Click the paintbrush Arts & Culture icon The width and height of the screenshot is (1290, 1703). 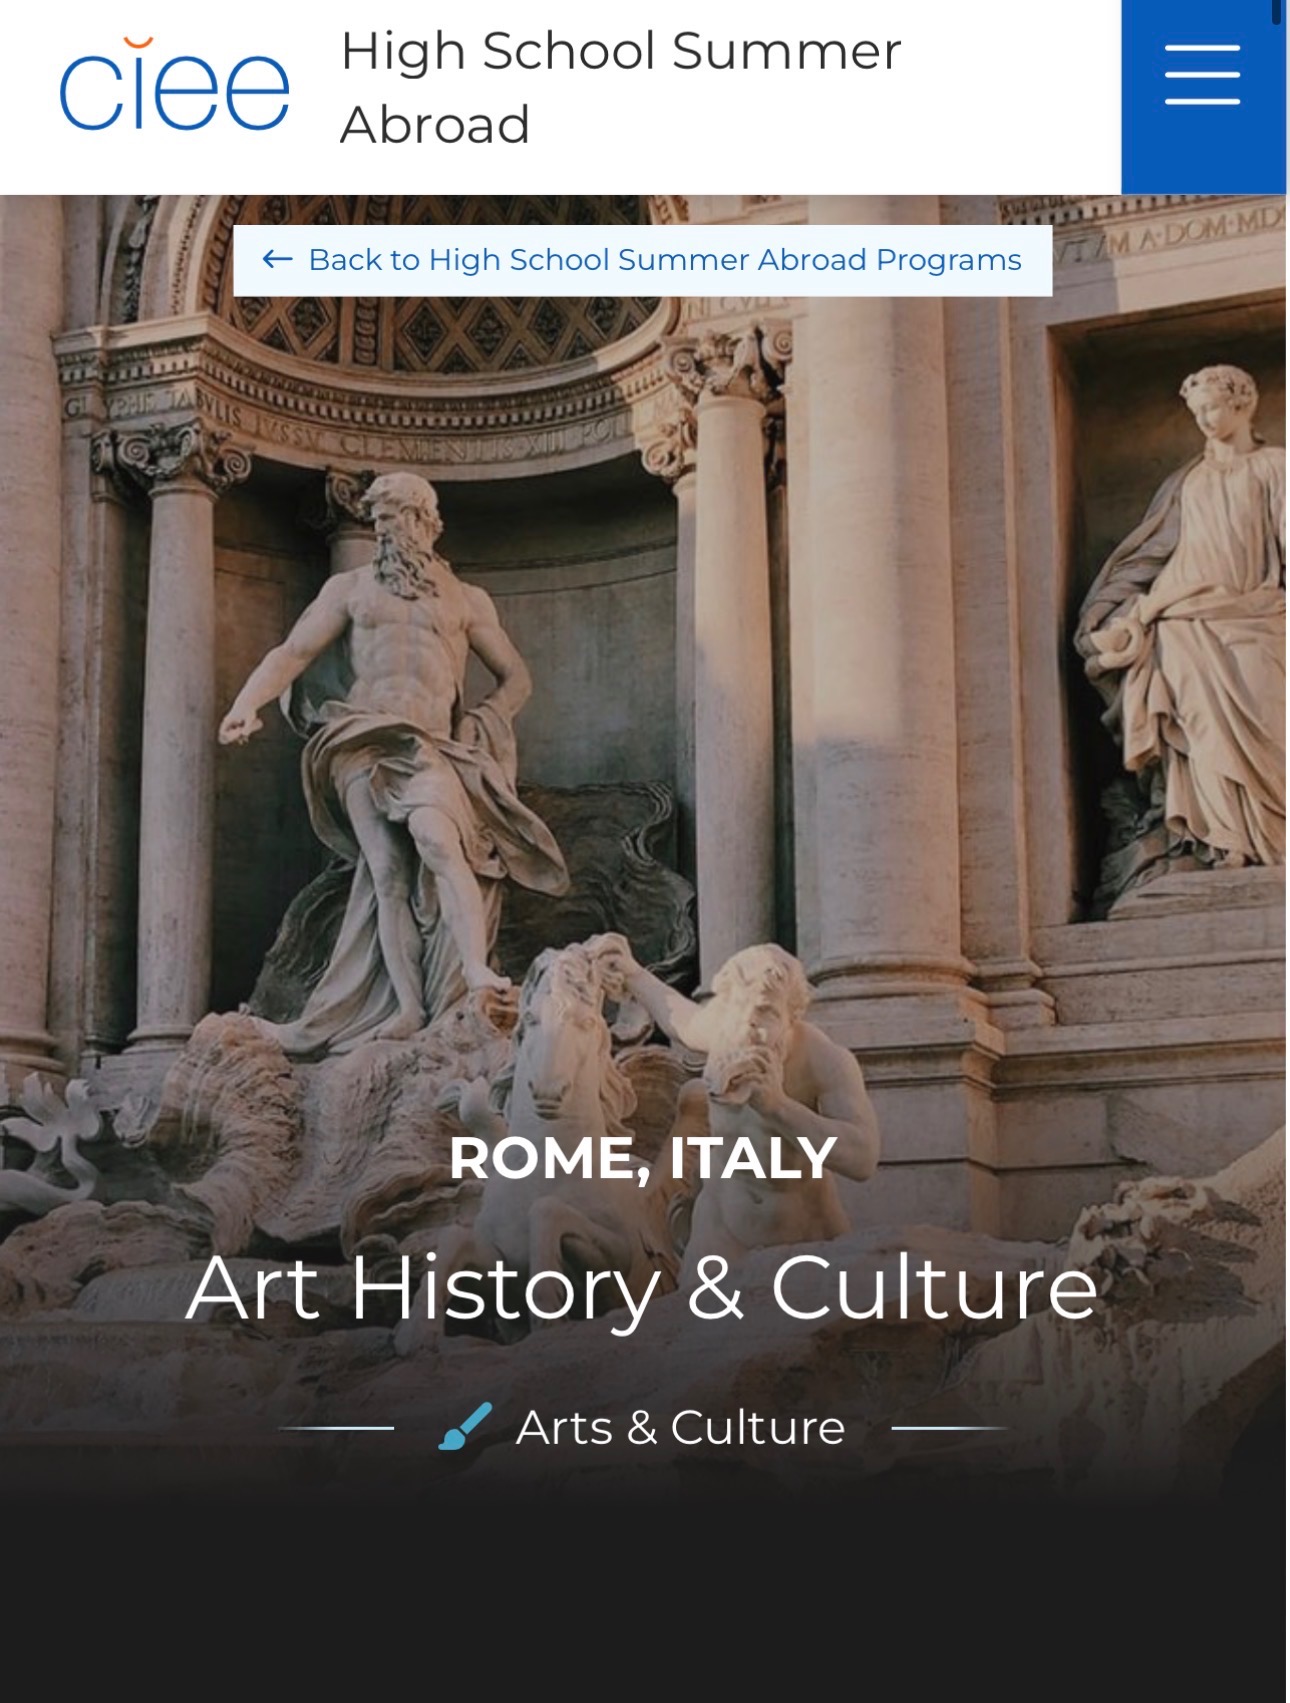coord(465,1426)
